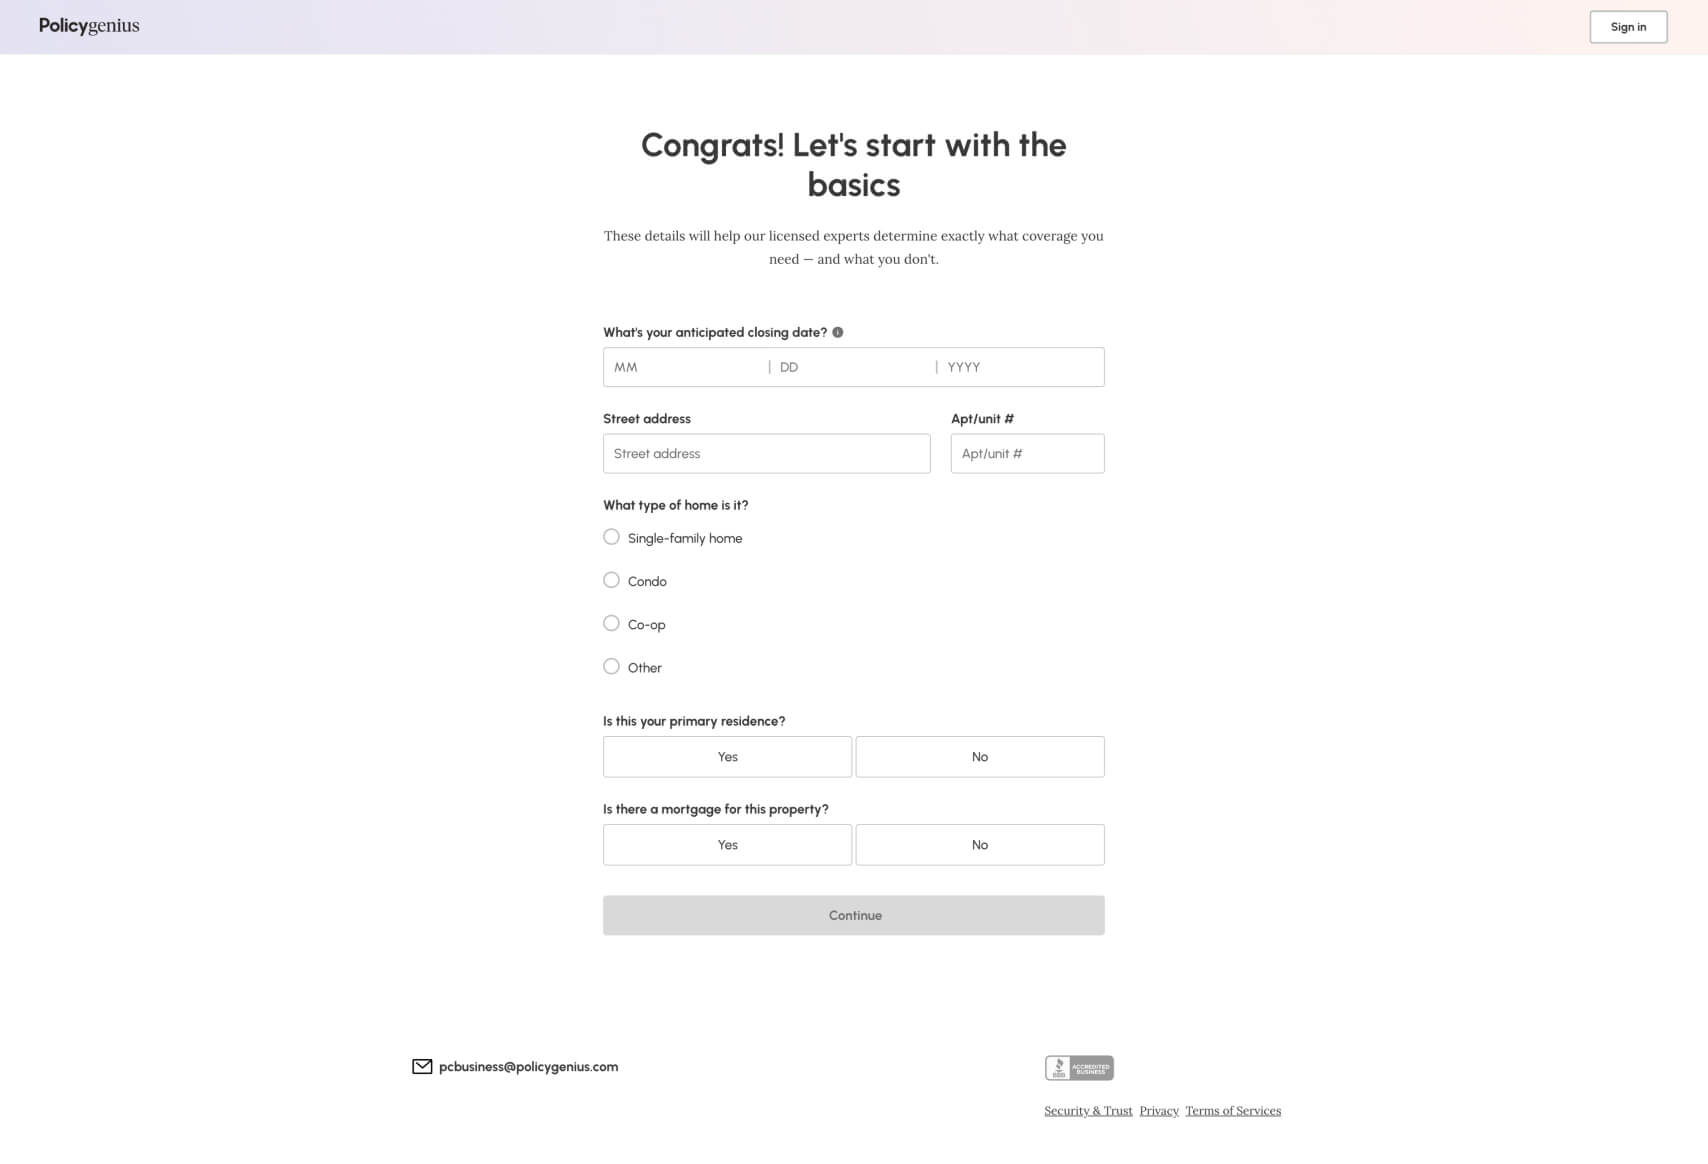Focus the Apt/unit # input field
Image resolution: width=1708 pixels, height=1164 pixels.
[x=1028, y=454]
